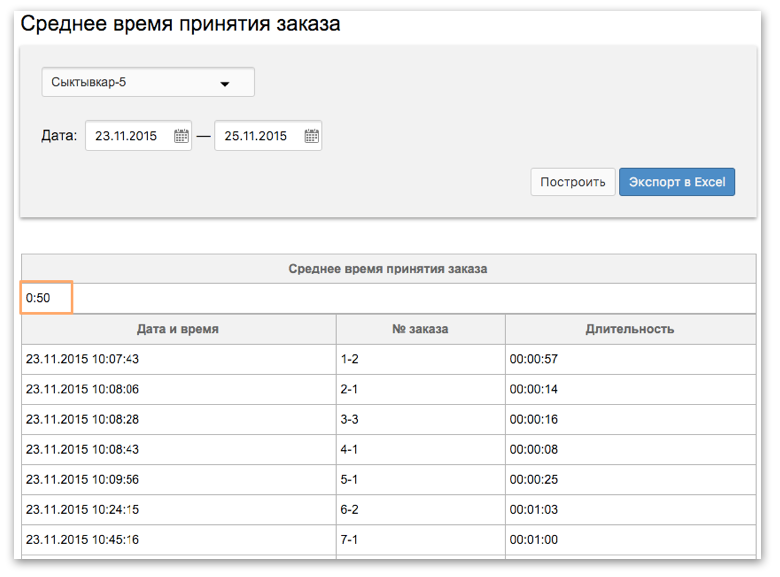
Task: Open calendar for end date 25.11.2015
Action: coord(311,136)
